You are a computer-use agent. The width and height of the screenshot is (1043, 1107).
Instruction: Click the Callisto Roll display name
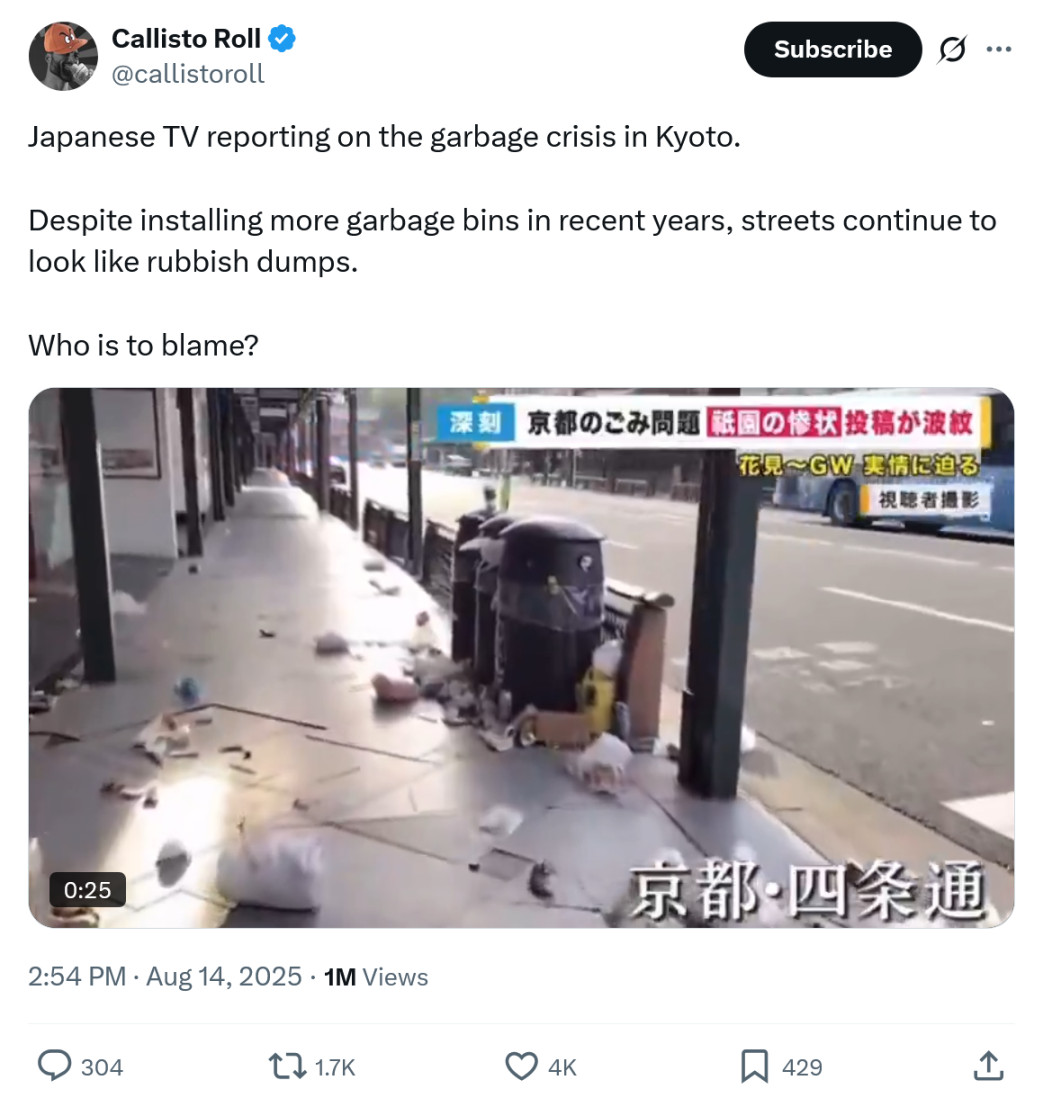pos(186,39)
